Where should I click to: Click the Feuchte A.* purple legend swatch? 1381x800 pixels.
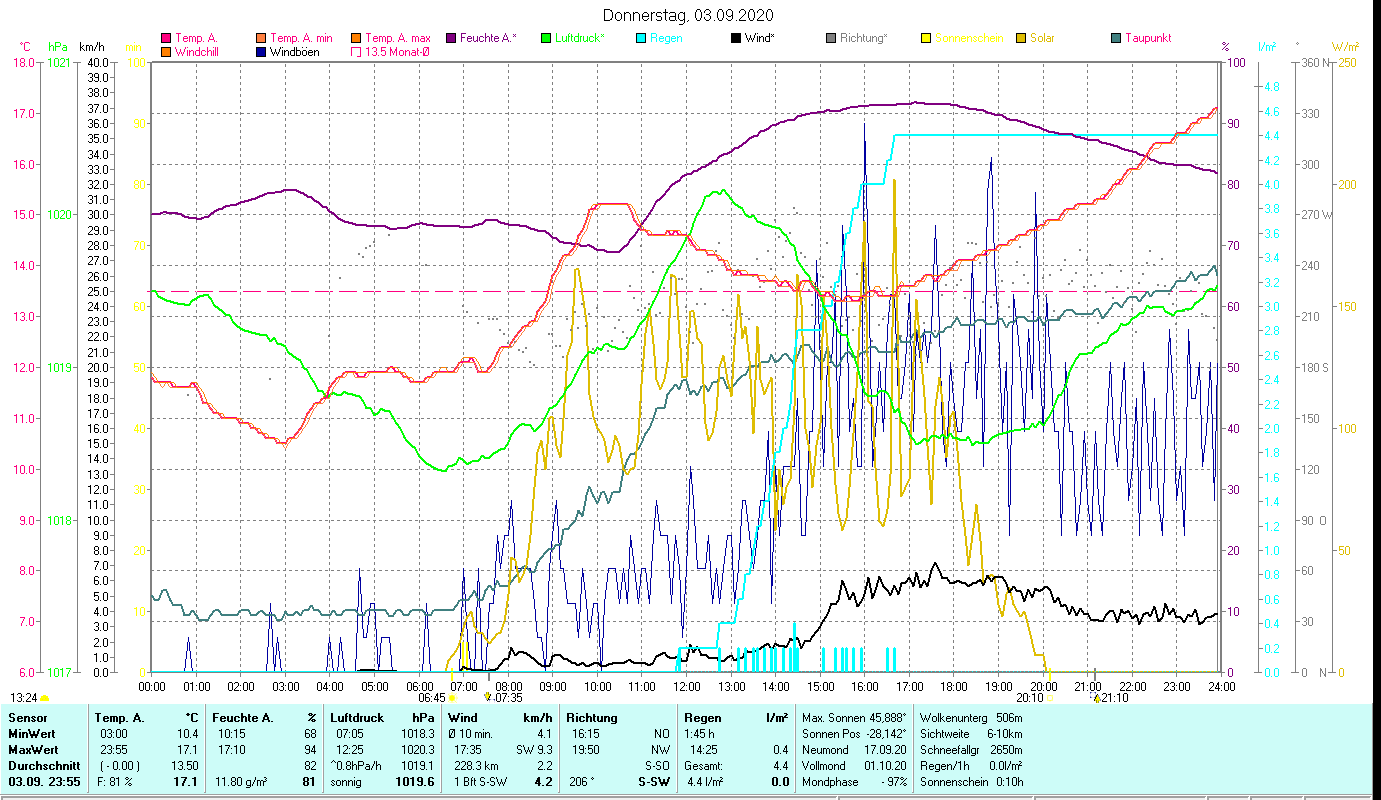pyautogui.click(x=450, y=38)
